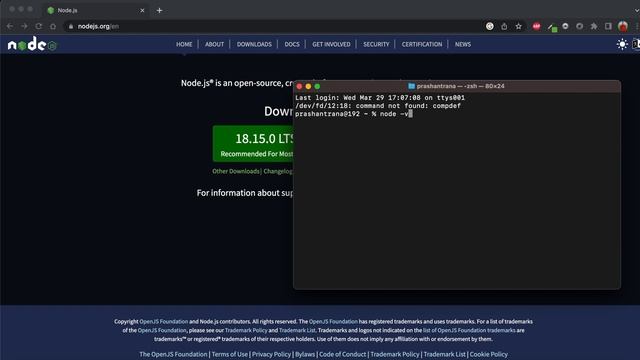Open the Trademark List footer link

point(444,354)
